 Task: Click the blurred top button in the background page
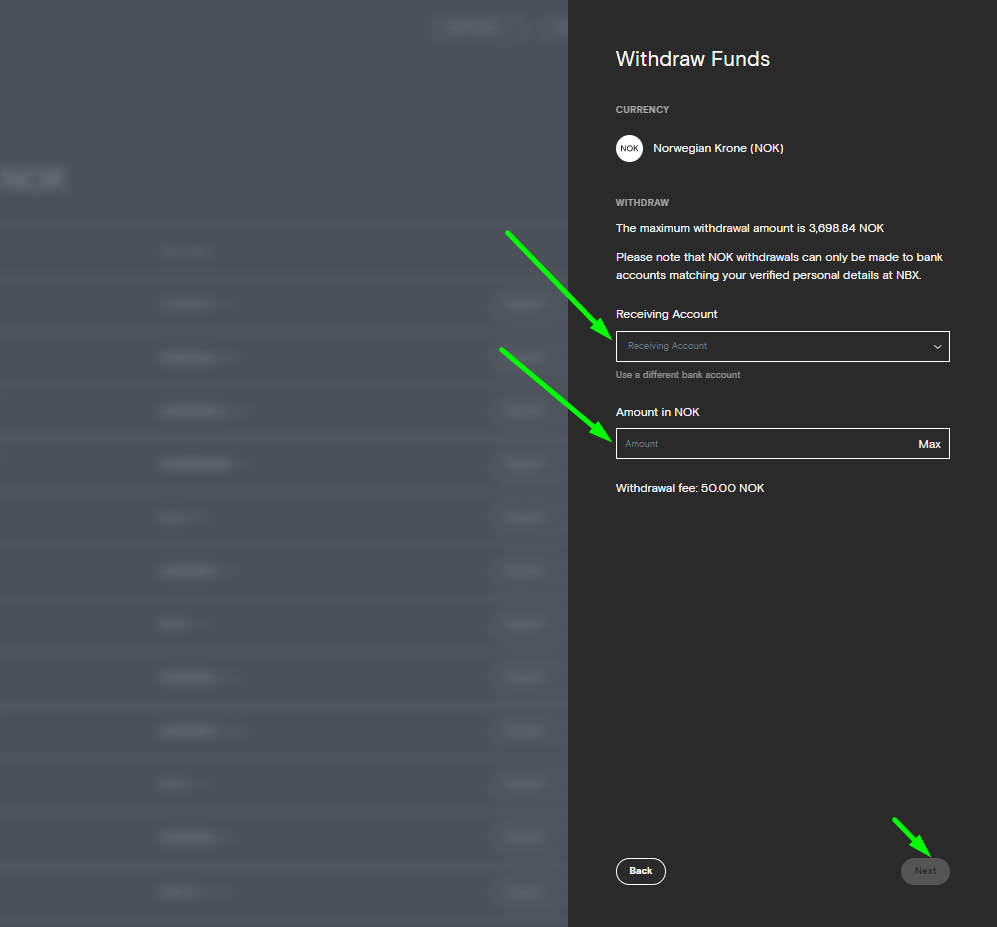[474, 28]
